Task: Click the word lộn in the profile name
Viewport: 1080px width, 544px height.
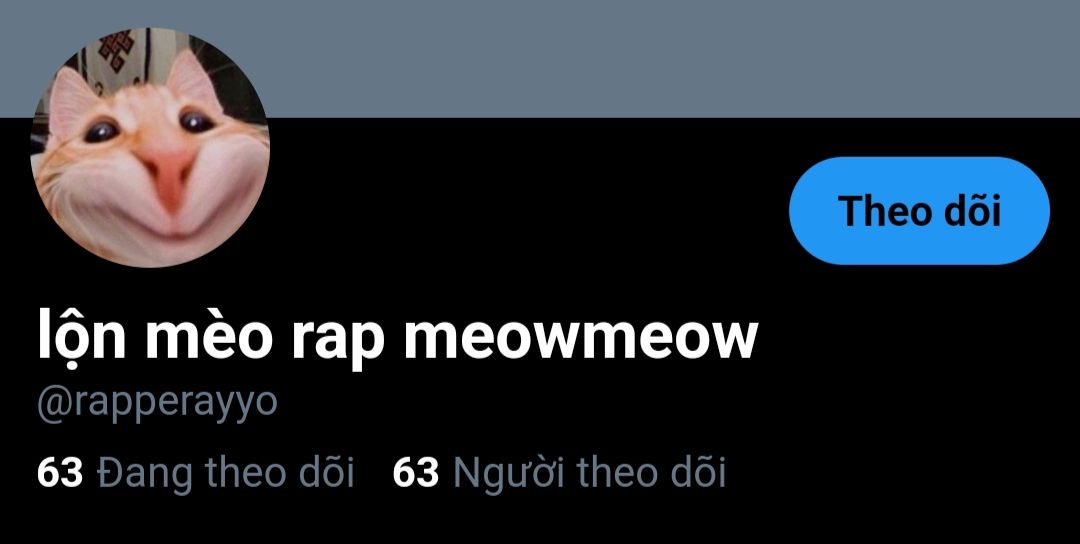Action: point(81,335)
